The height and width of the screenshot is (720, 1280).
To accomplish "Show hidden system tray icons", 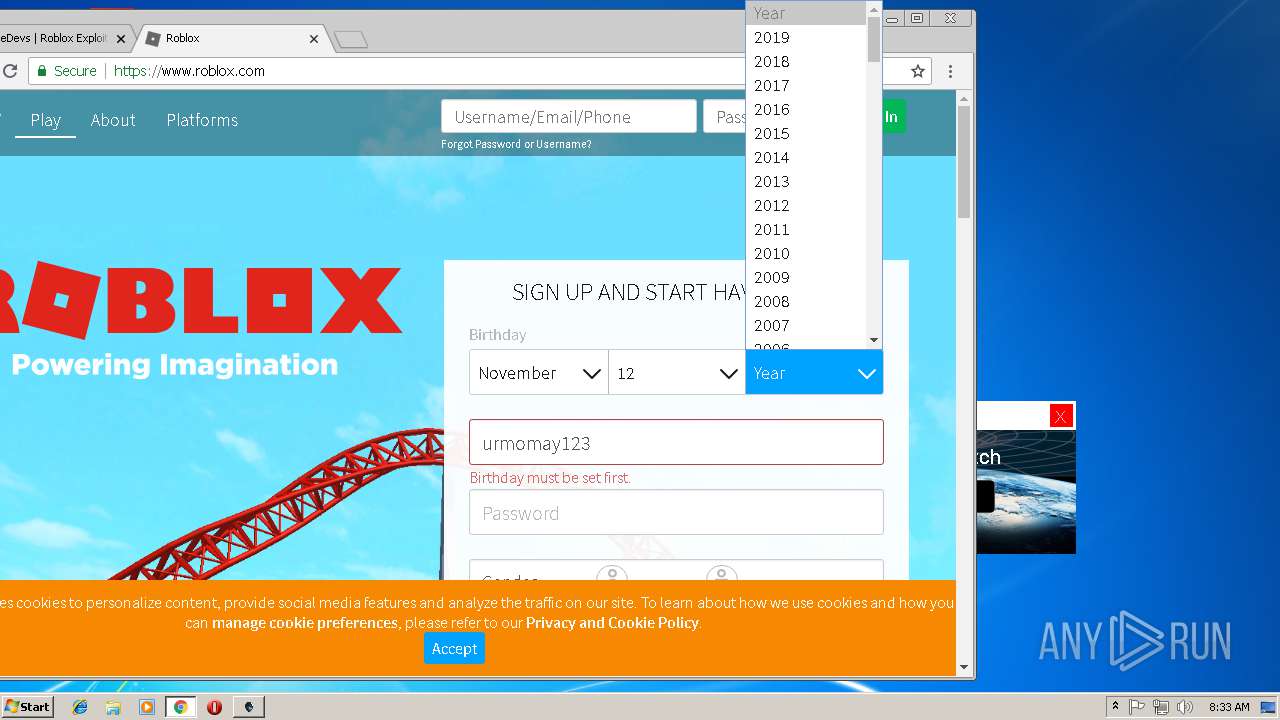I will tap(1115, 707).
